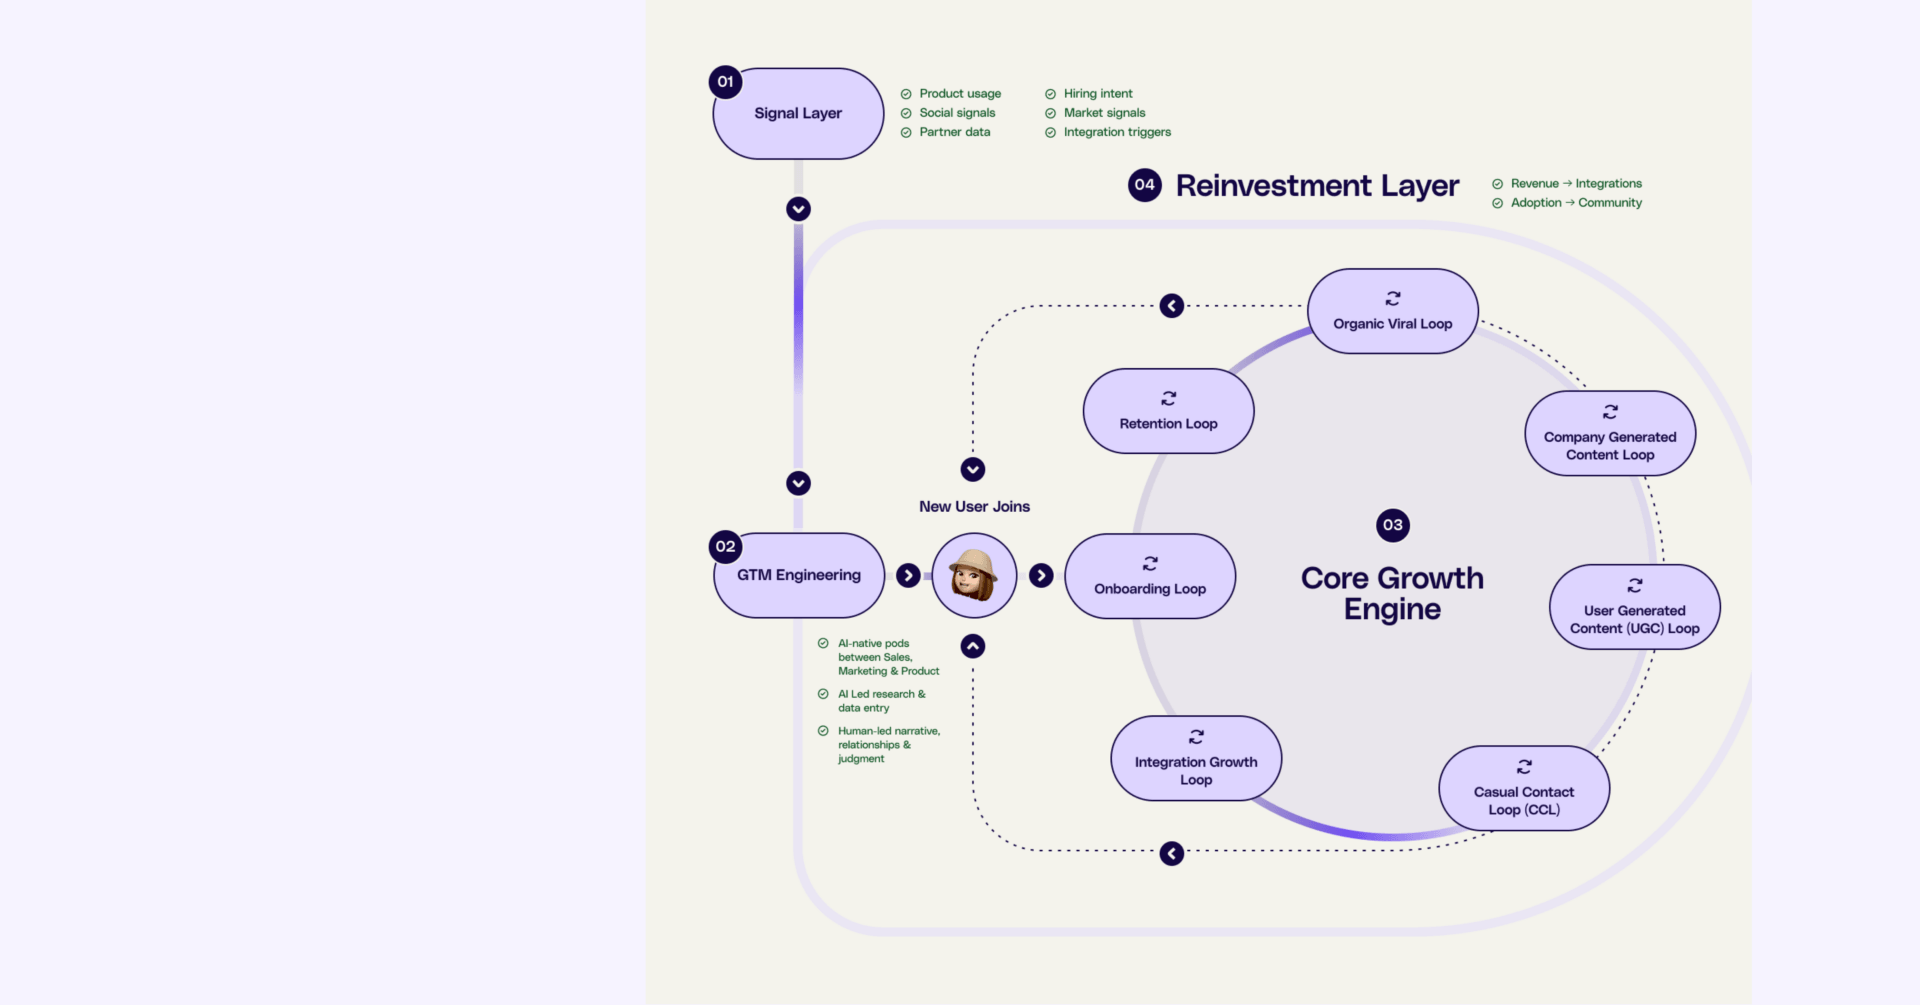Click the 03 badge above Core Growth Engine
The height and width of the screenshot is (1005, 1920).
1392,524
